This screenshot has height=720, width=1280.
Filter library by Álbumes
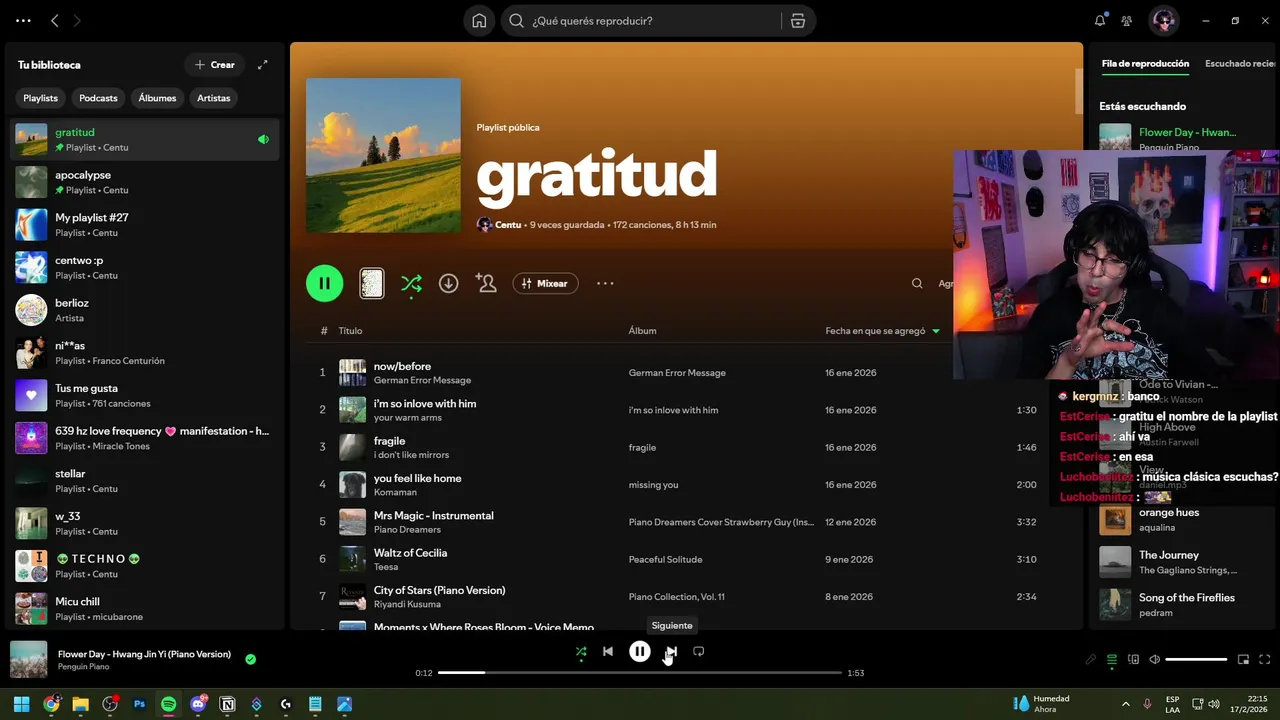157,98
